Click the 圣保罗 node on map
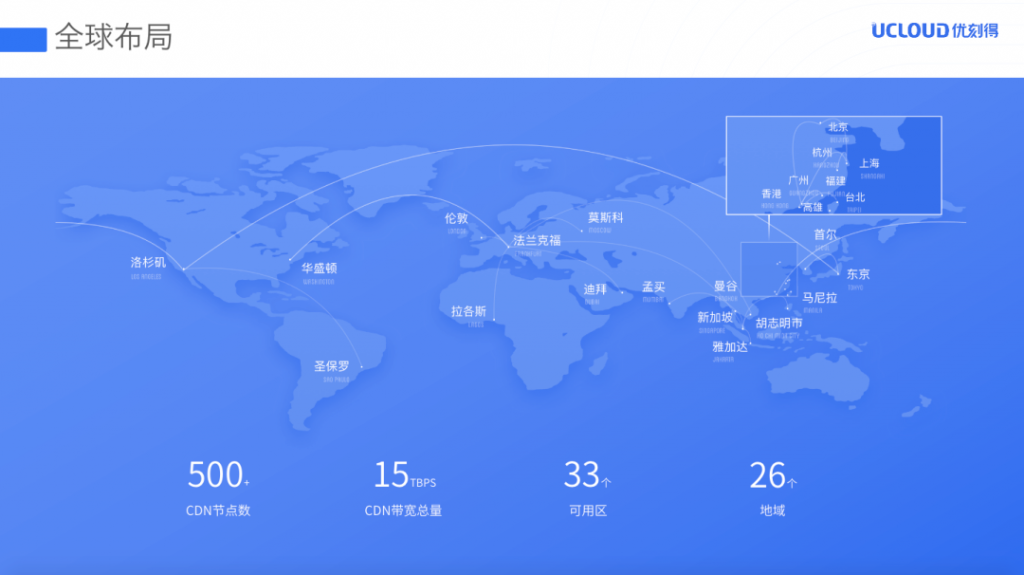Screen dimensions: 1024x575 (332, 366)
